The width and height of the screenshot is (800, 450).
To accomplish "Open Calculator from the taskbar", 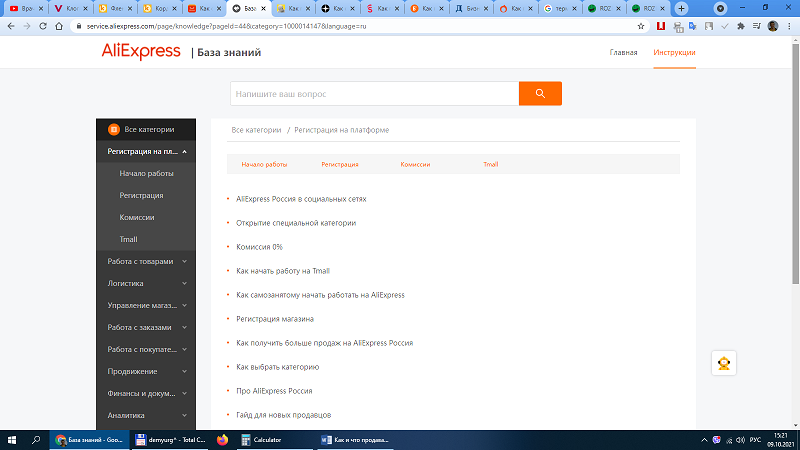I will 274,440.
